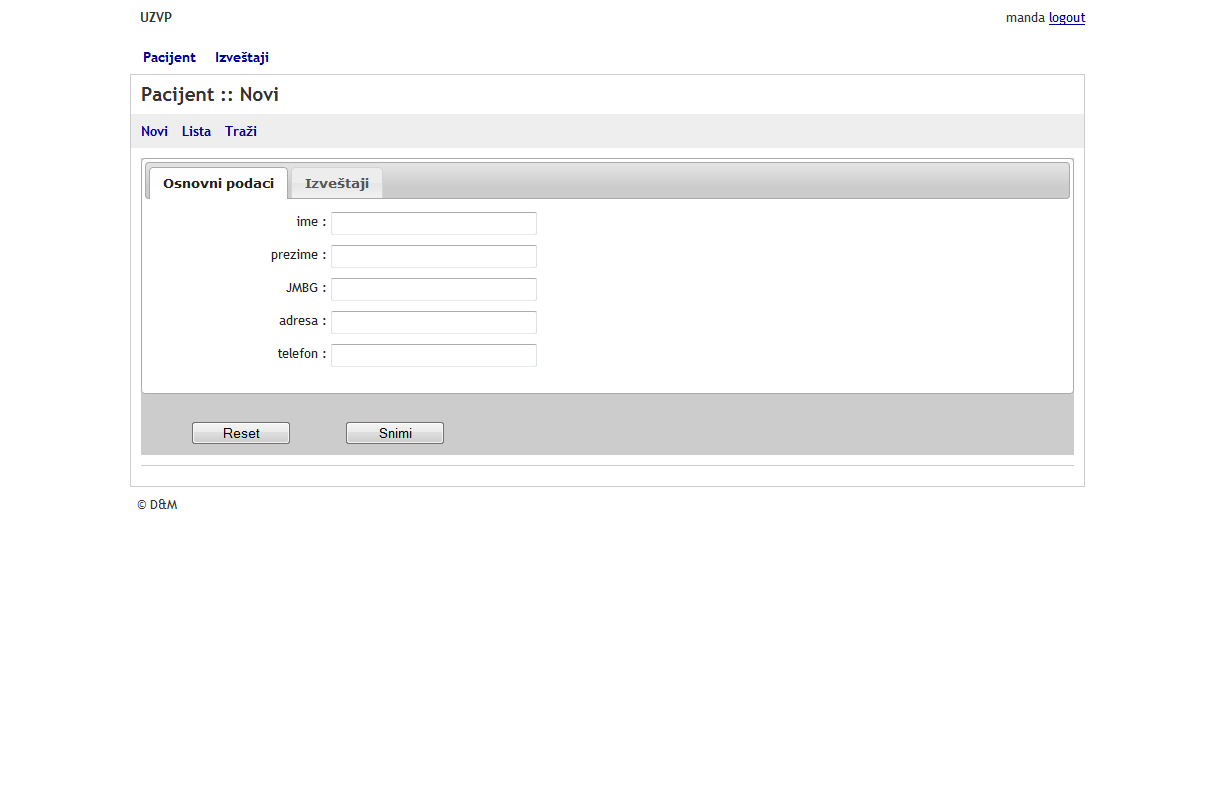Screen dimensions: 1214x805
Task: Switch to the Osnovni podaci tab
Action: [218, 184]
